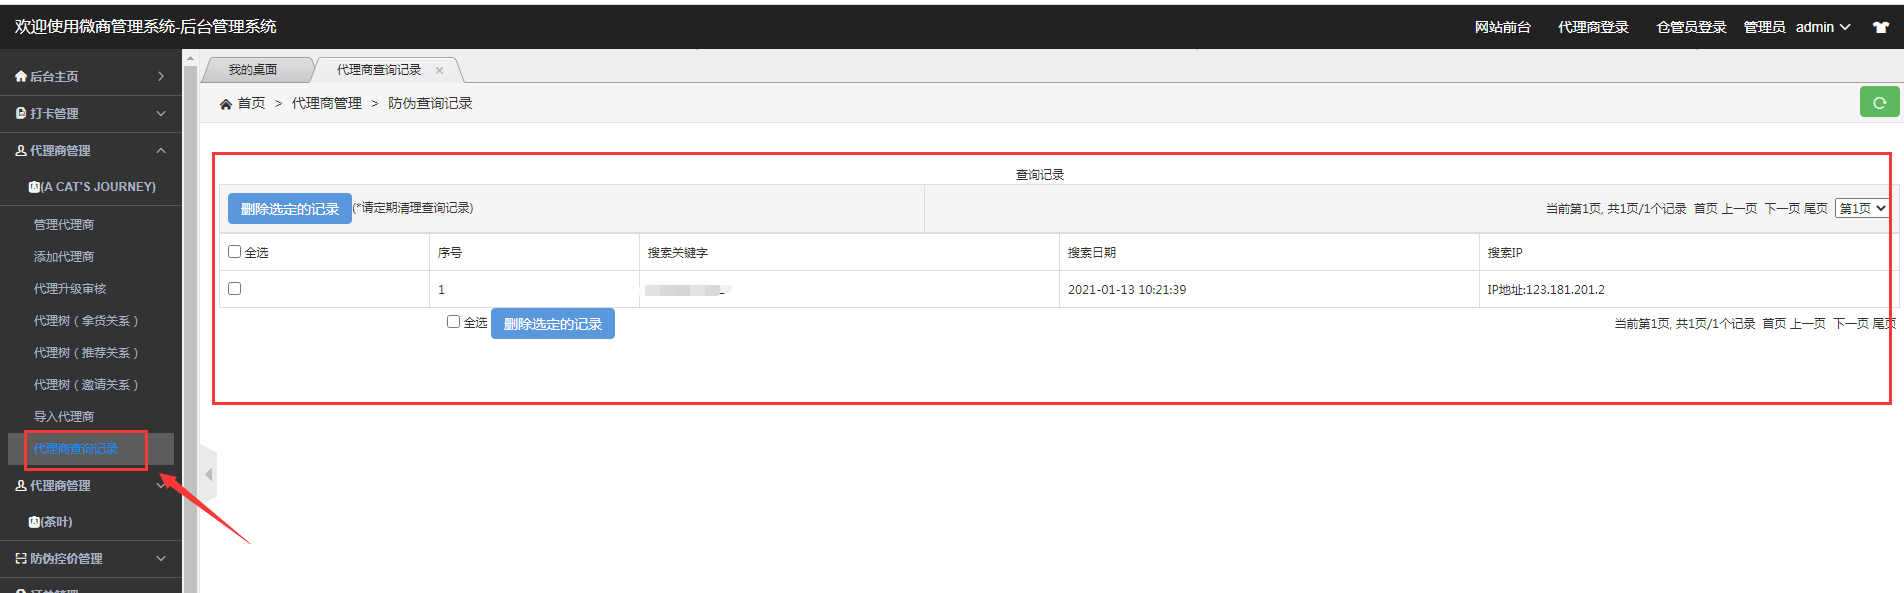Click the icon next to (茶叶)
The image size is (1904, 593).
(34, 522)
